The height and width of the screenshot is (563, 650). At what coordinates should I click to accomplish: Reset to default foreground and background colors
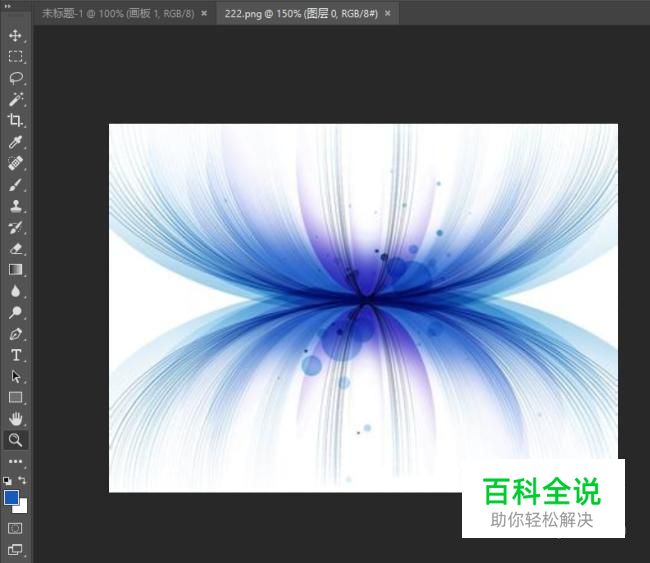[7, 480]
